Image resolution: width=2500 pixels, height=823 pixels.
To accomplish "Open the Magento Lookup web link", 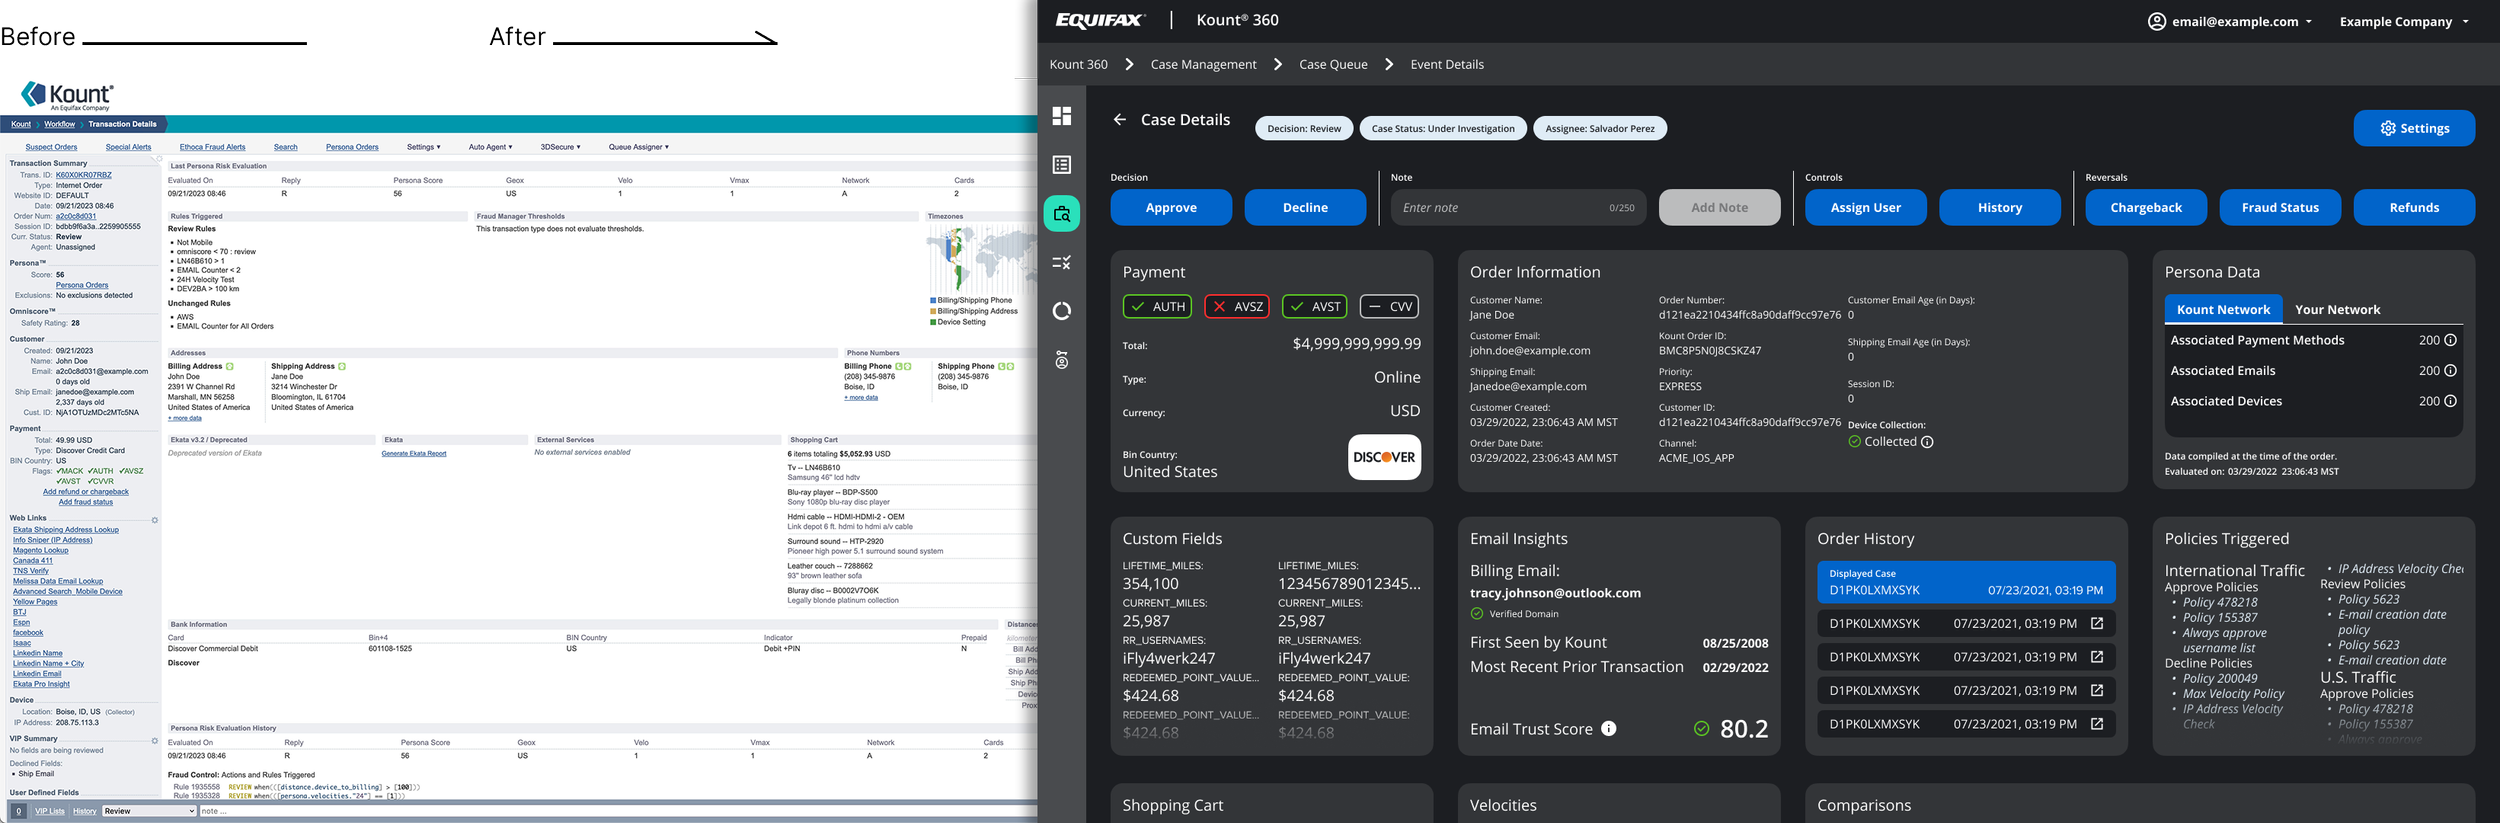I will pyautogui.click(x=41, y=550).
